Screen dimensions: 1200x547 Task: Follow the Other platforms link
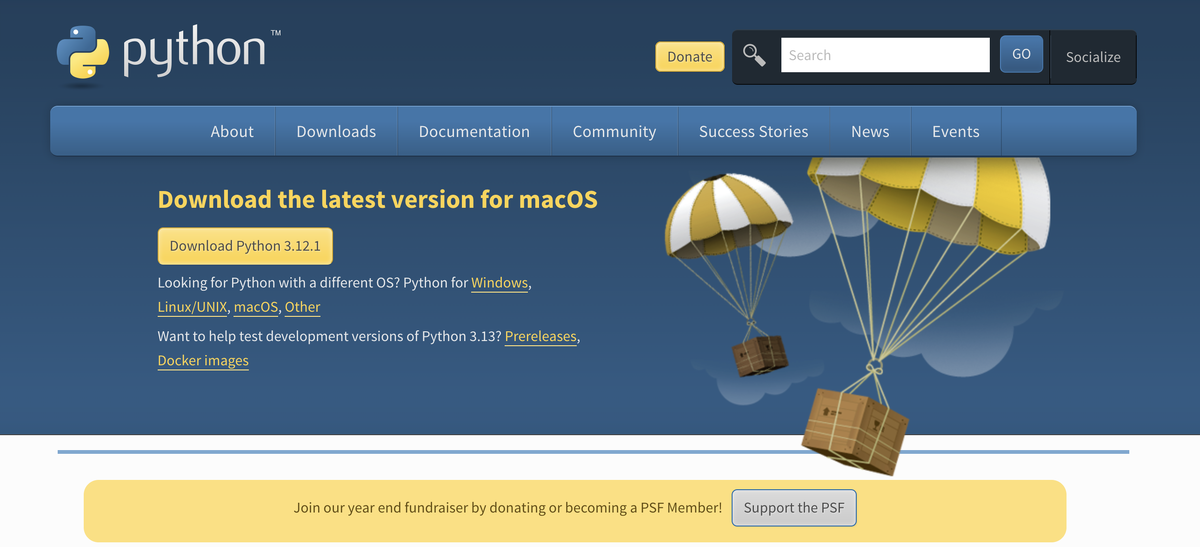pos(303,307)
